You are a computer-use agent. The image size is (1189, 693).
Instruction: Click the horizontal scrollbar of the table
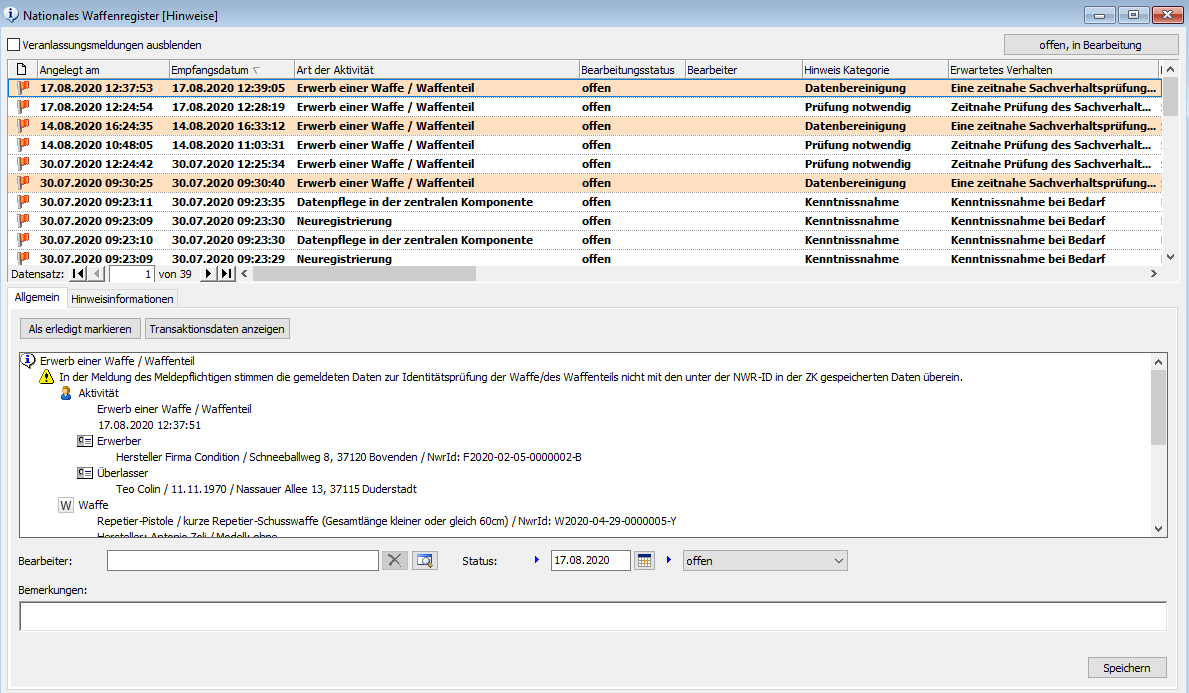point(700,274)
